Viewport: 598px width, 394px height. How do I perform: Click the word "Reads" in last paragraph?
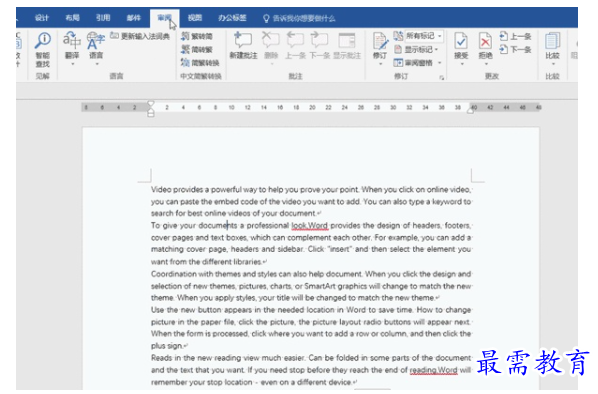click(x=162, y=358)
